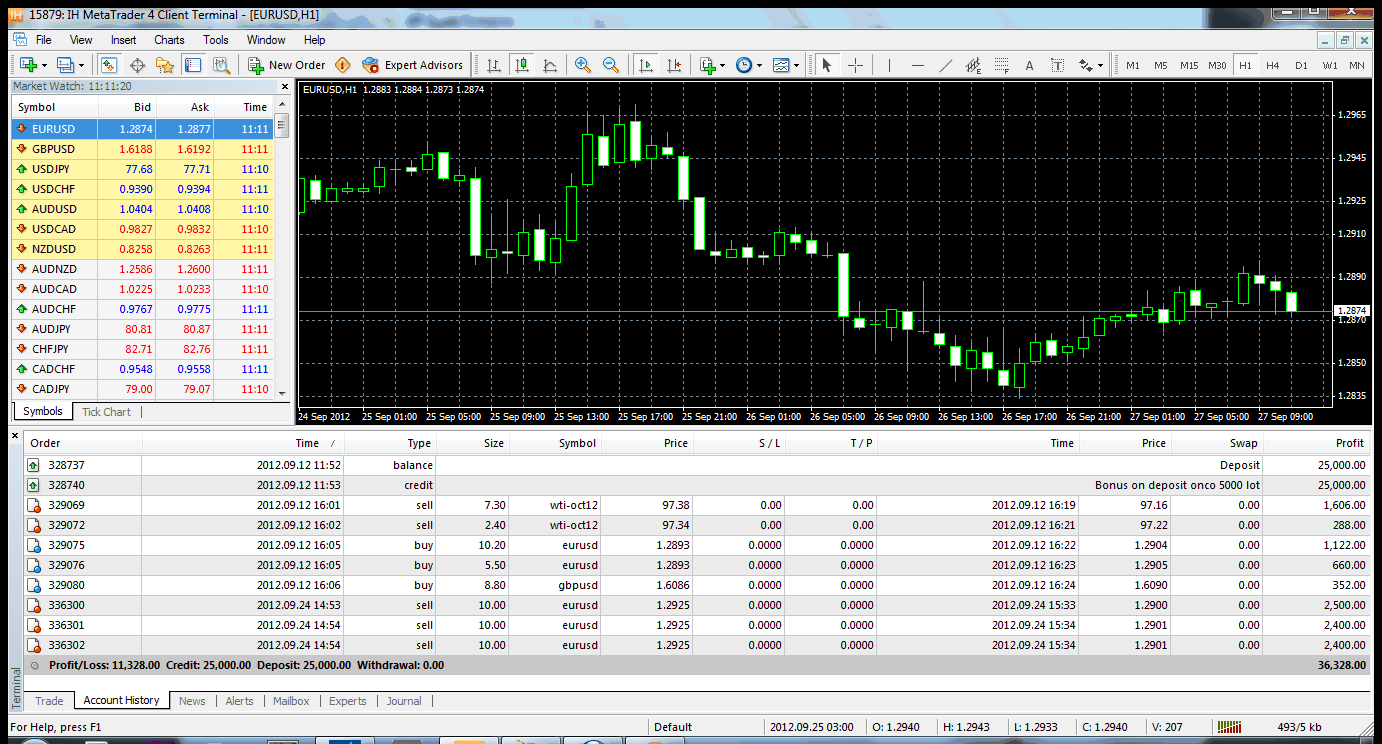Viewport: 1382px width, 744px height.
Task: Open the Insert menu
Action: [x=124, y=40]
